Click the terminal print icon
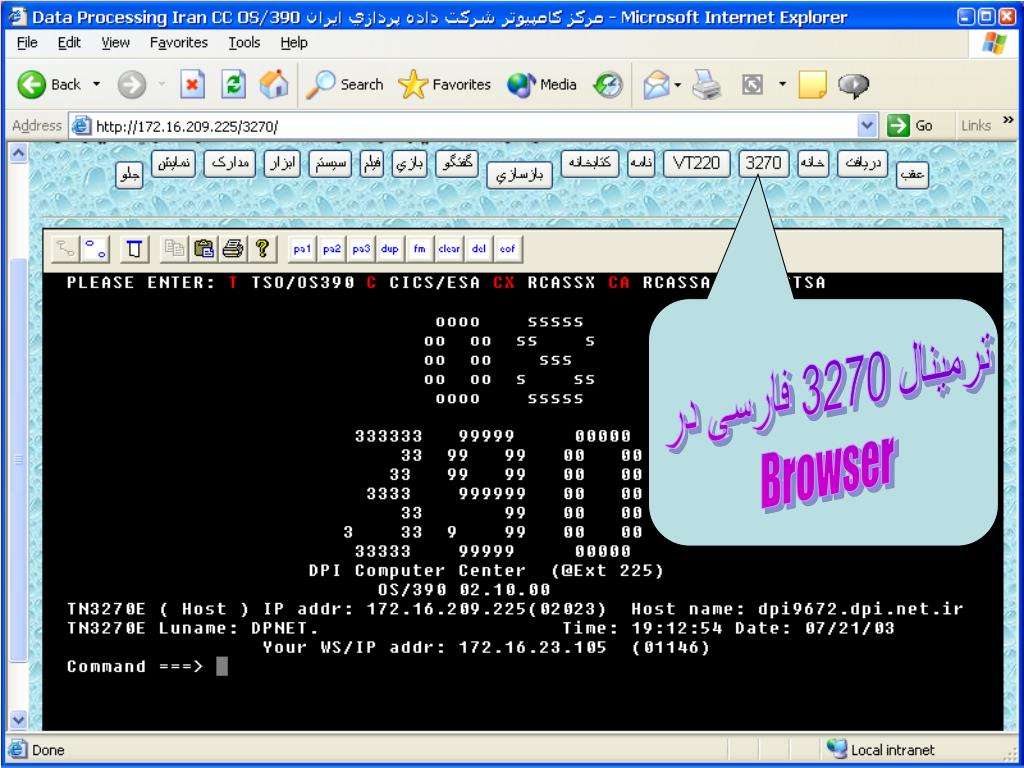This screenshot has height=768, width=1024. 232,249
